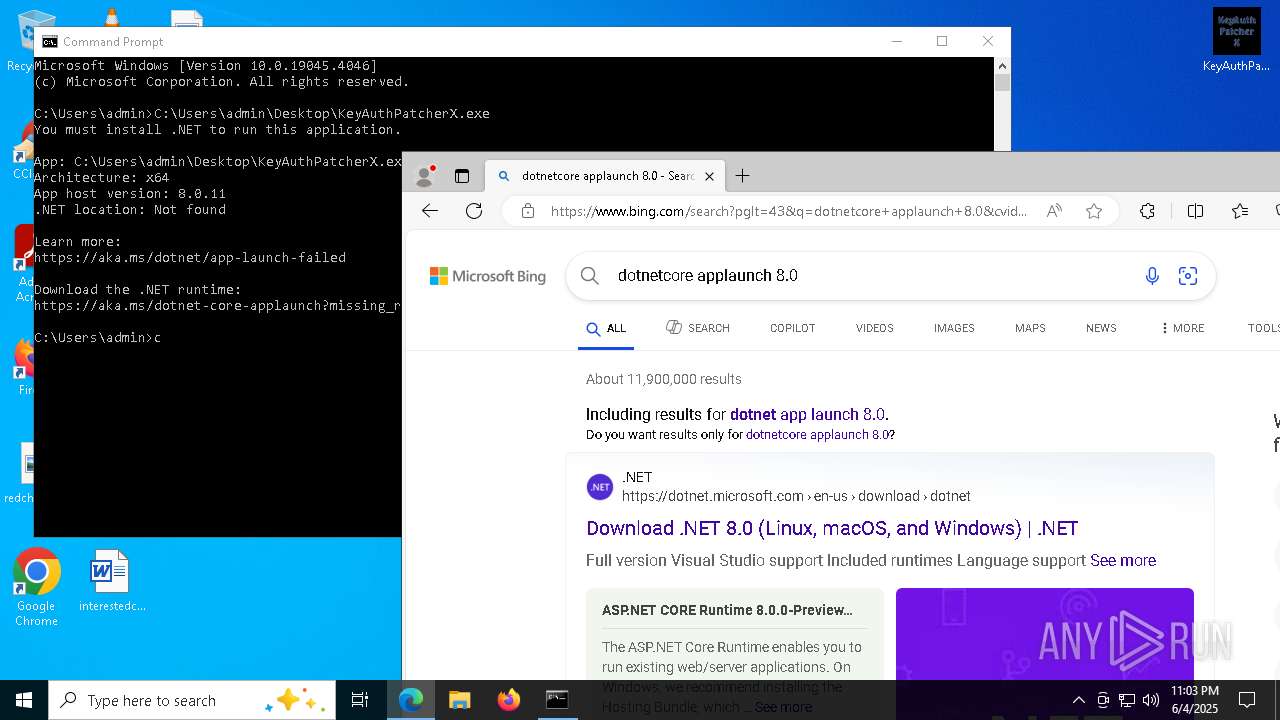Click the Microsoft Bing logo

488,276
